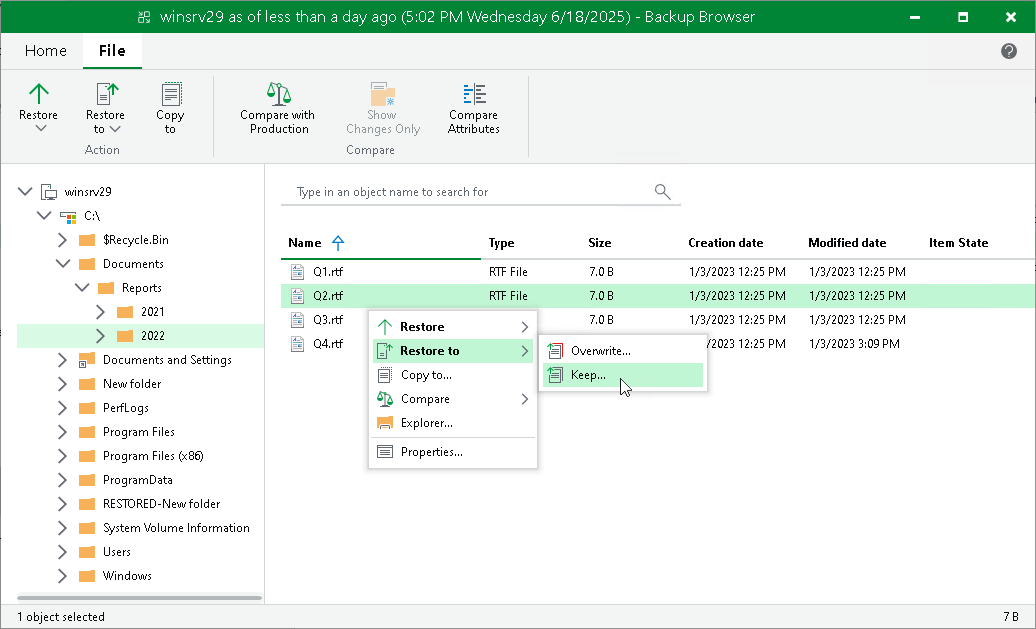Click the tree pane horizontal scrollbar

[x=139, y=598]
